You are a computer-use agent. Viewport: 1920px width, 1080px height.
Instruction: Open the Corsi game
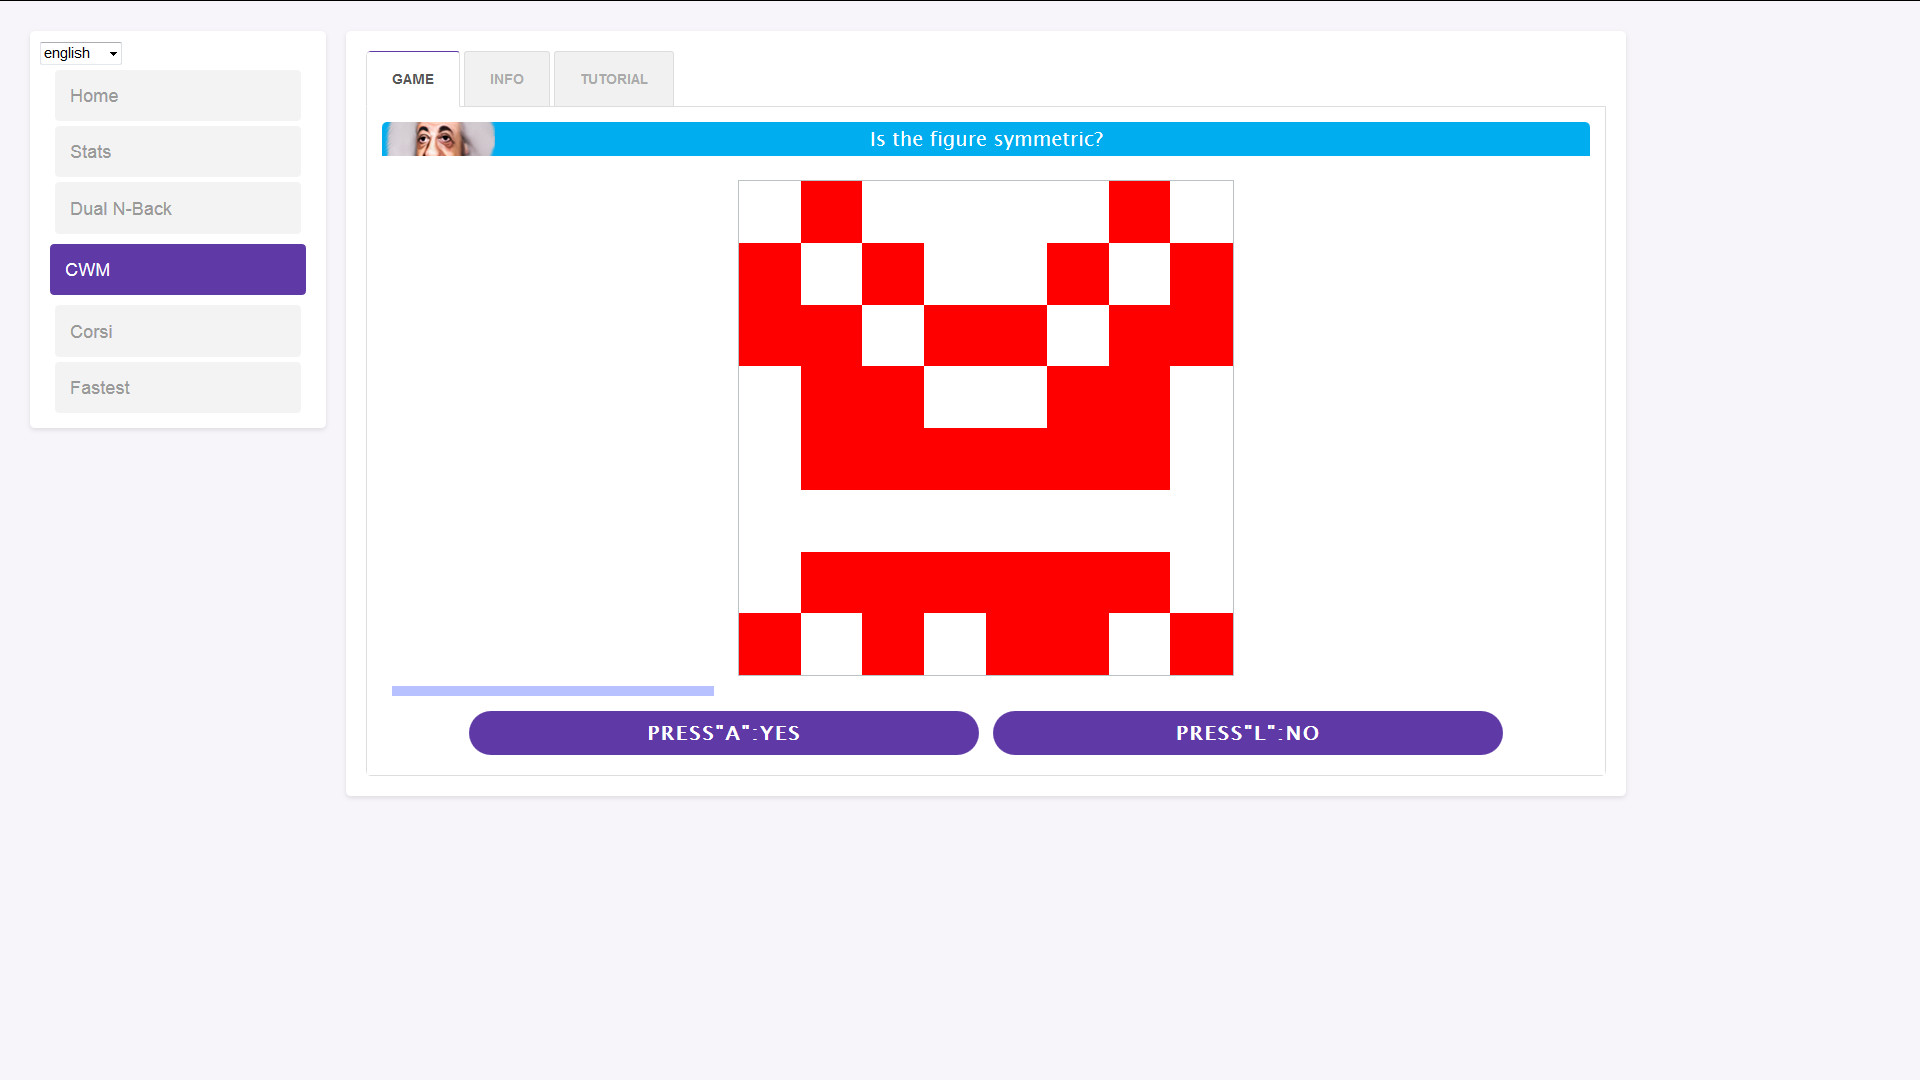point(178,332)
